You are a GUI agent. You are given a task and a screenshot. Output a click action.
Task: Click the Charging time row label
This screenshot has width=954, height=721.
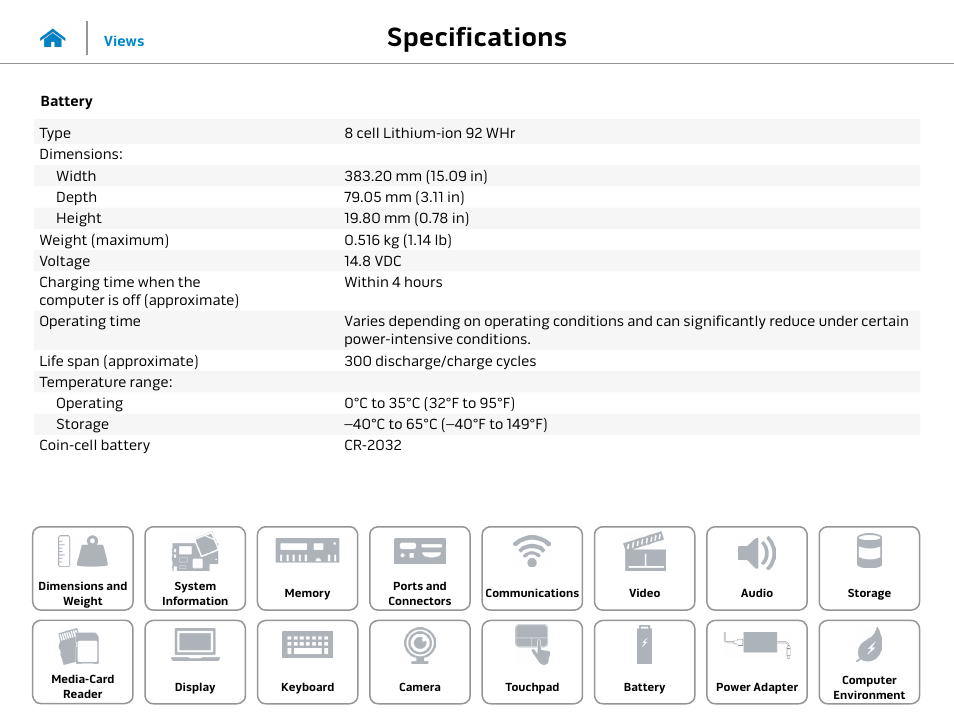click(x=139, y=291)
